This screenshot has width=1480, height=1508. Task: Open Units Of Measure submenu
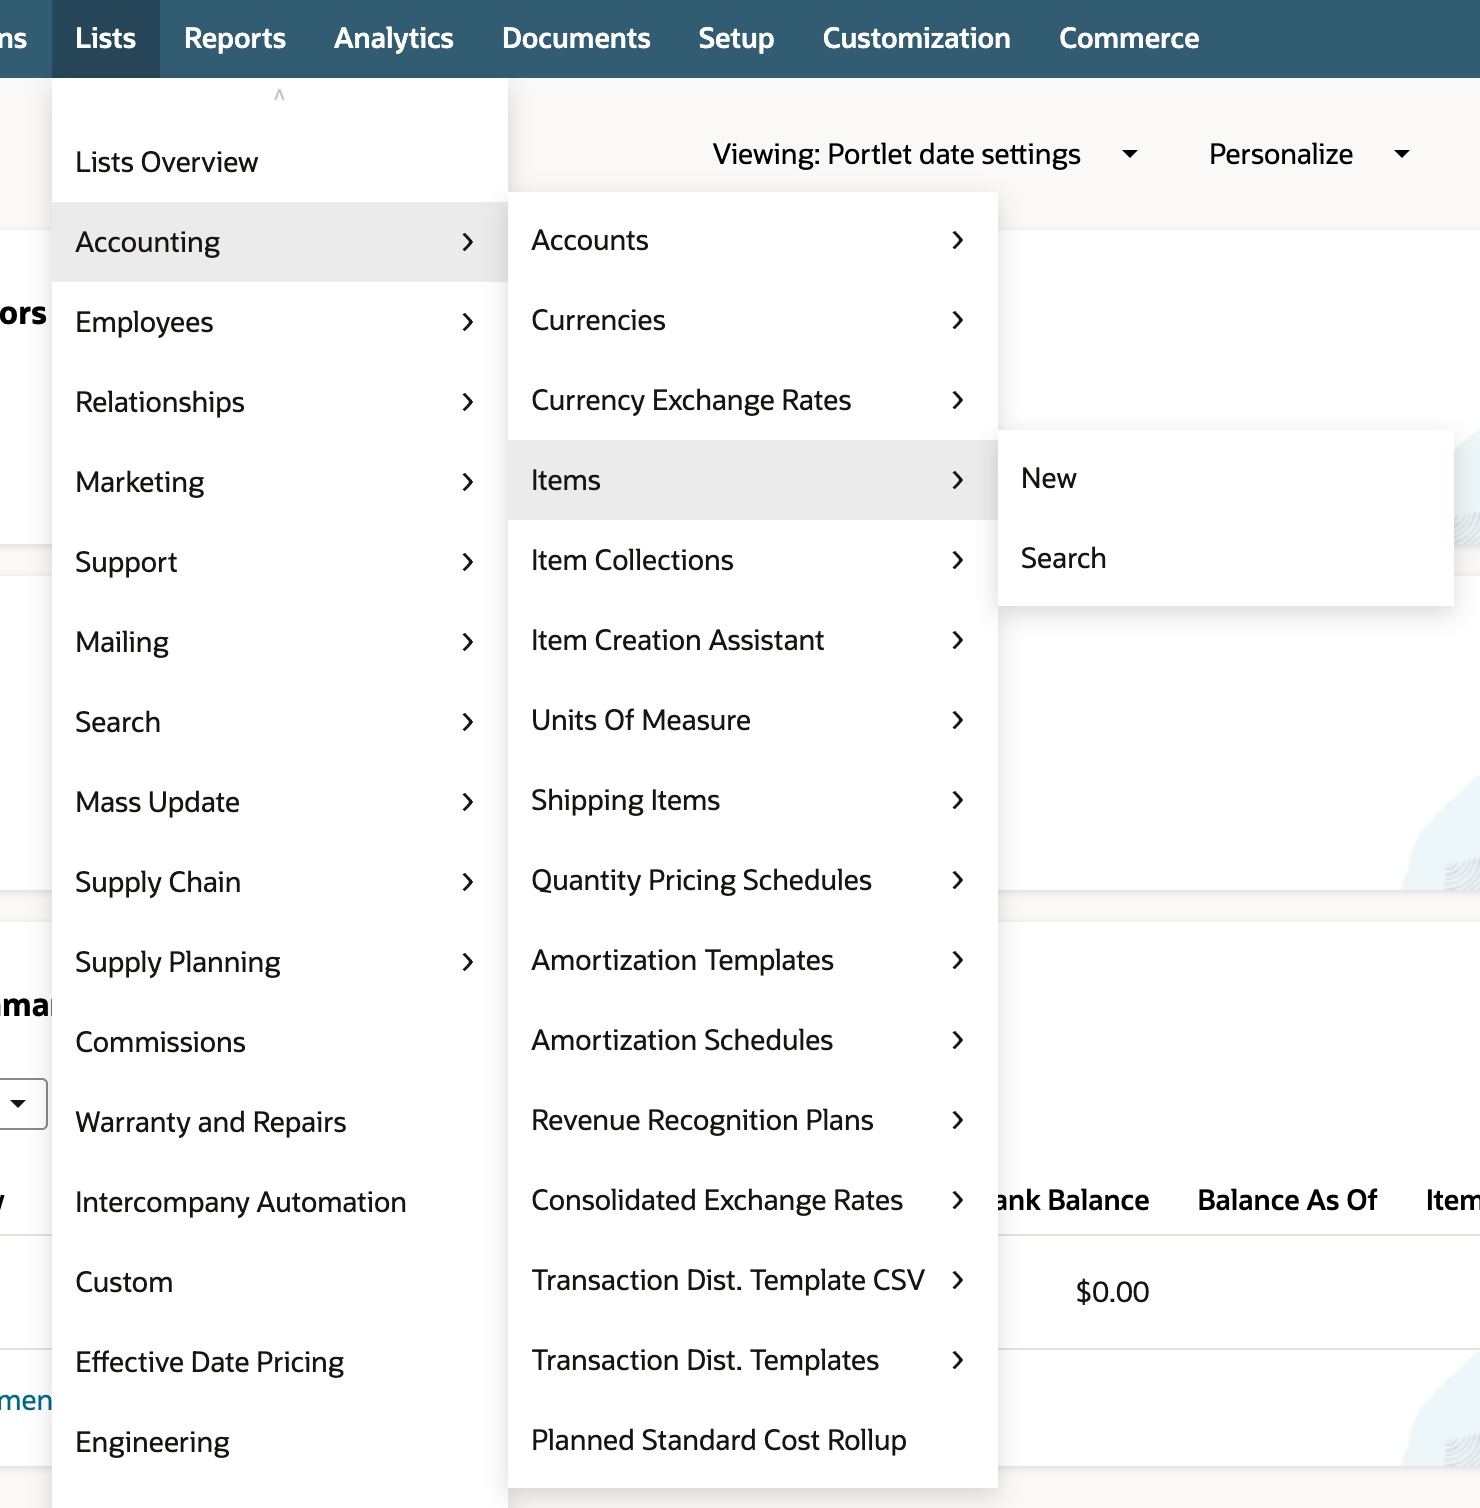753,720
